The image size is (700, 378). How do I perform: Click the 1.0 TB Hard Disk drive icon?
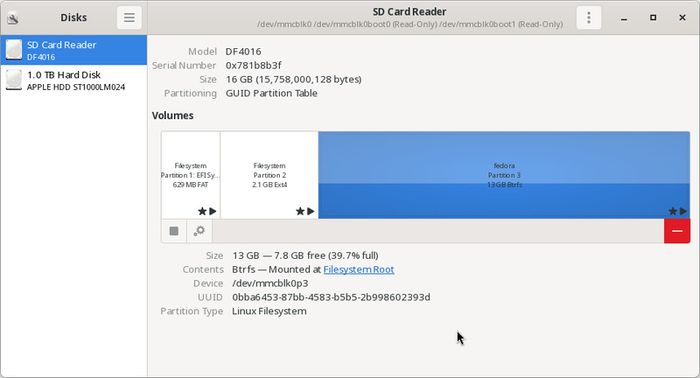[14, 80]
